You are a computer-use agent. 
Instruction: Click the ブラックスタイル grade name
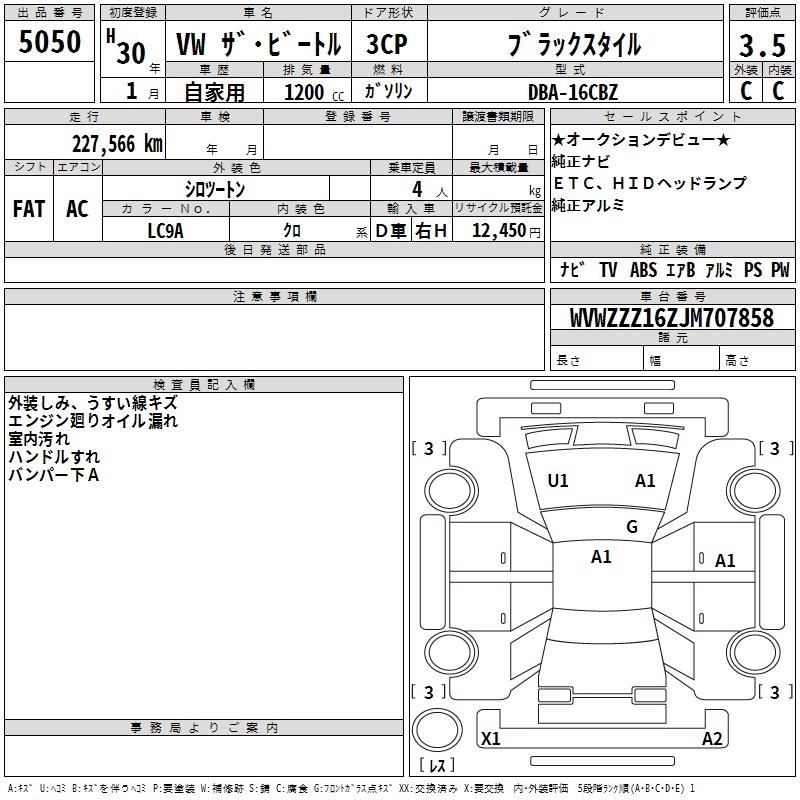pos(574,45)
